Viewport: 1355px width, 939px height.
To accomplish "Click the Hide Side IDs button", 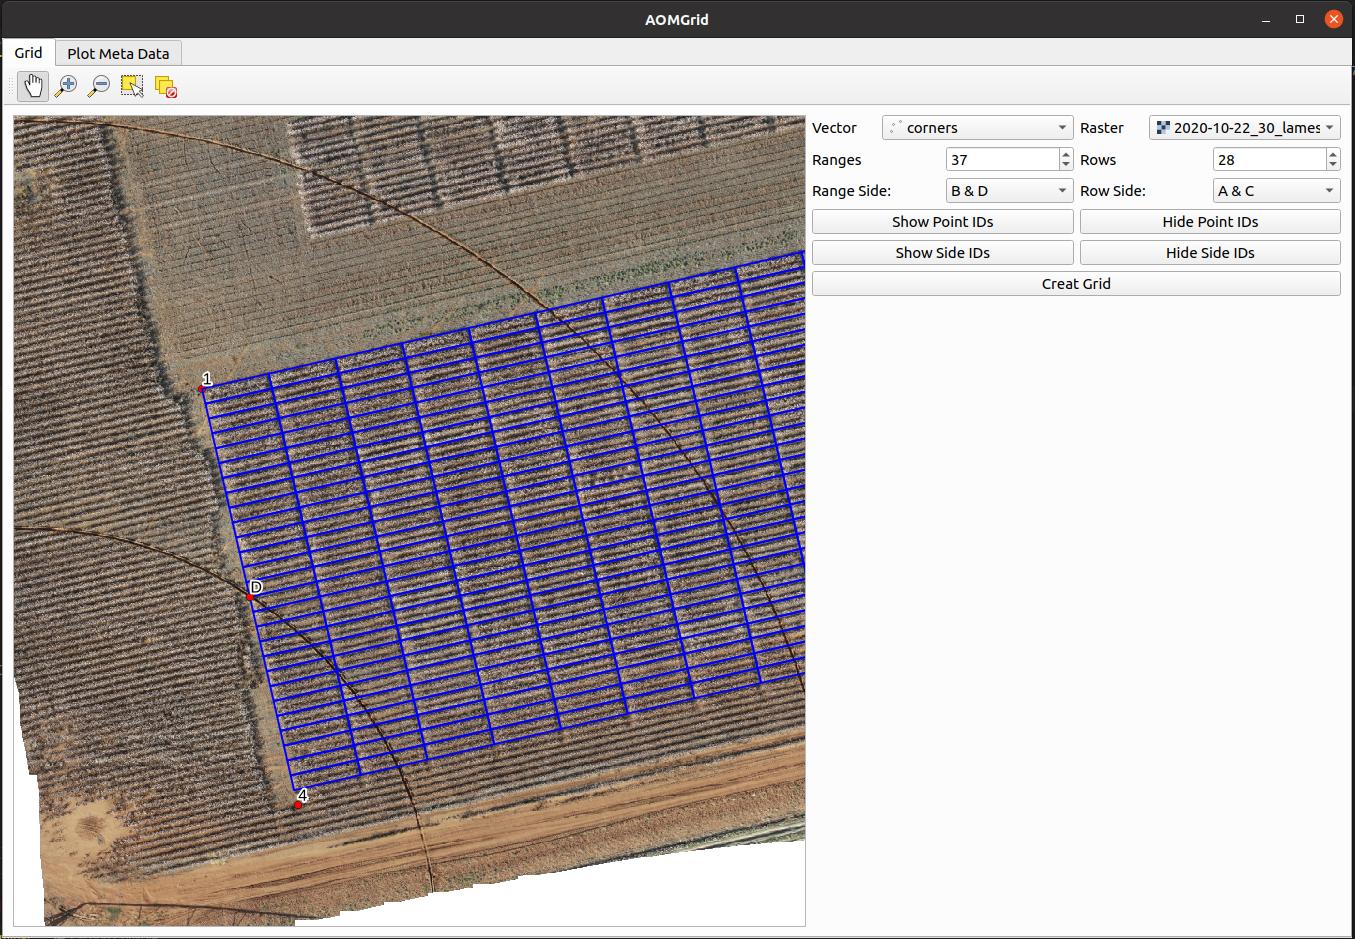I will pos(1210,252).
